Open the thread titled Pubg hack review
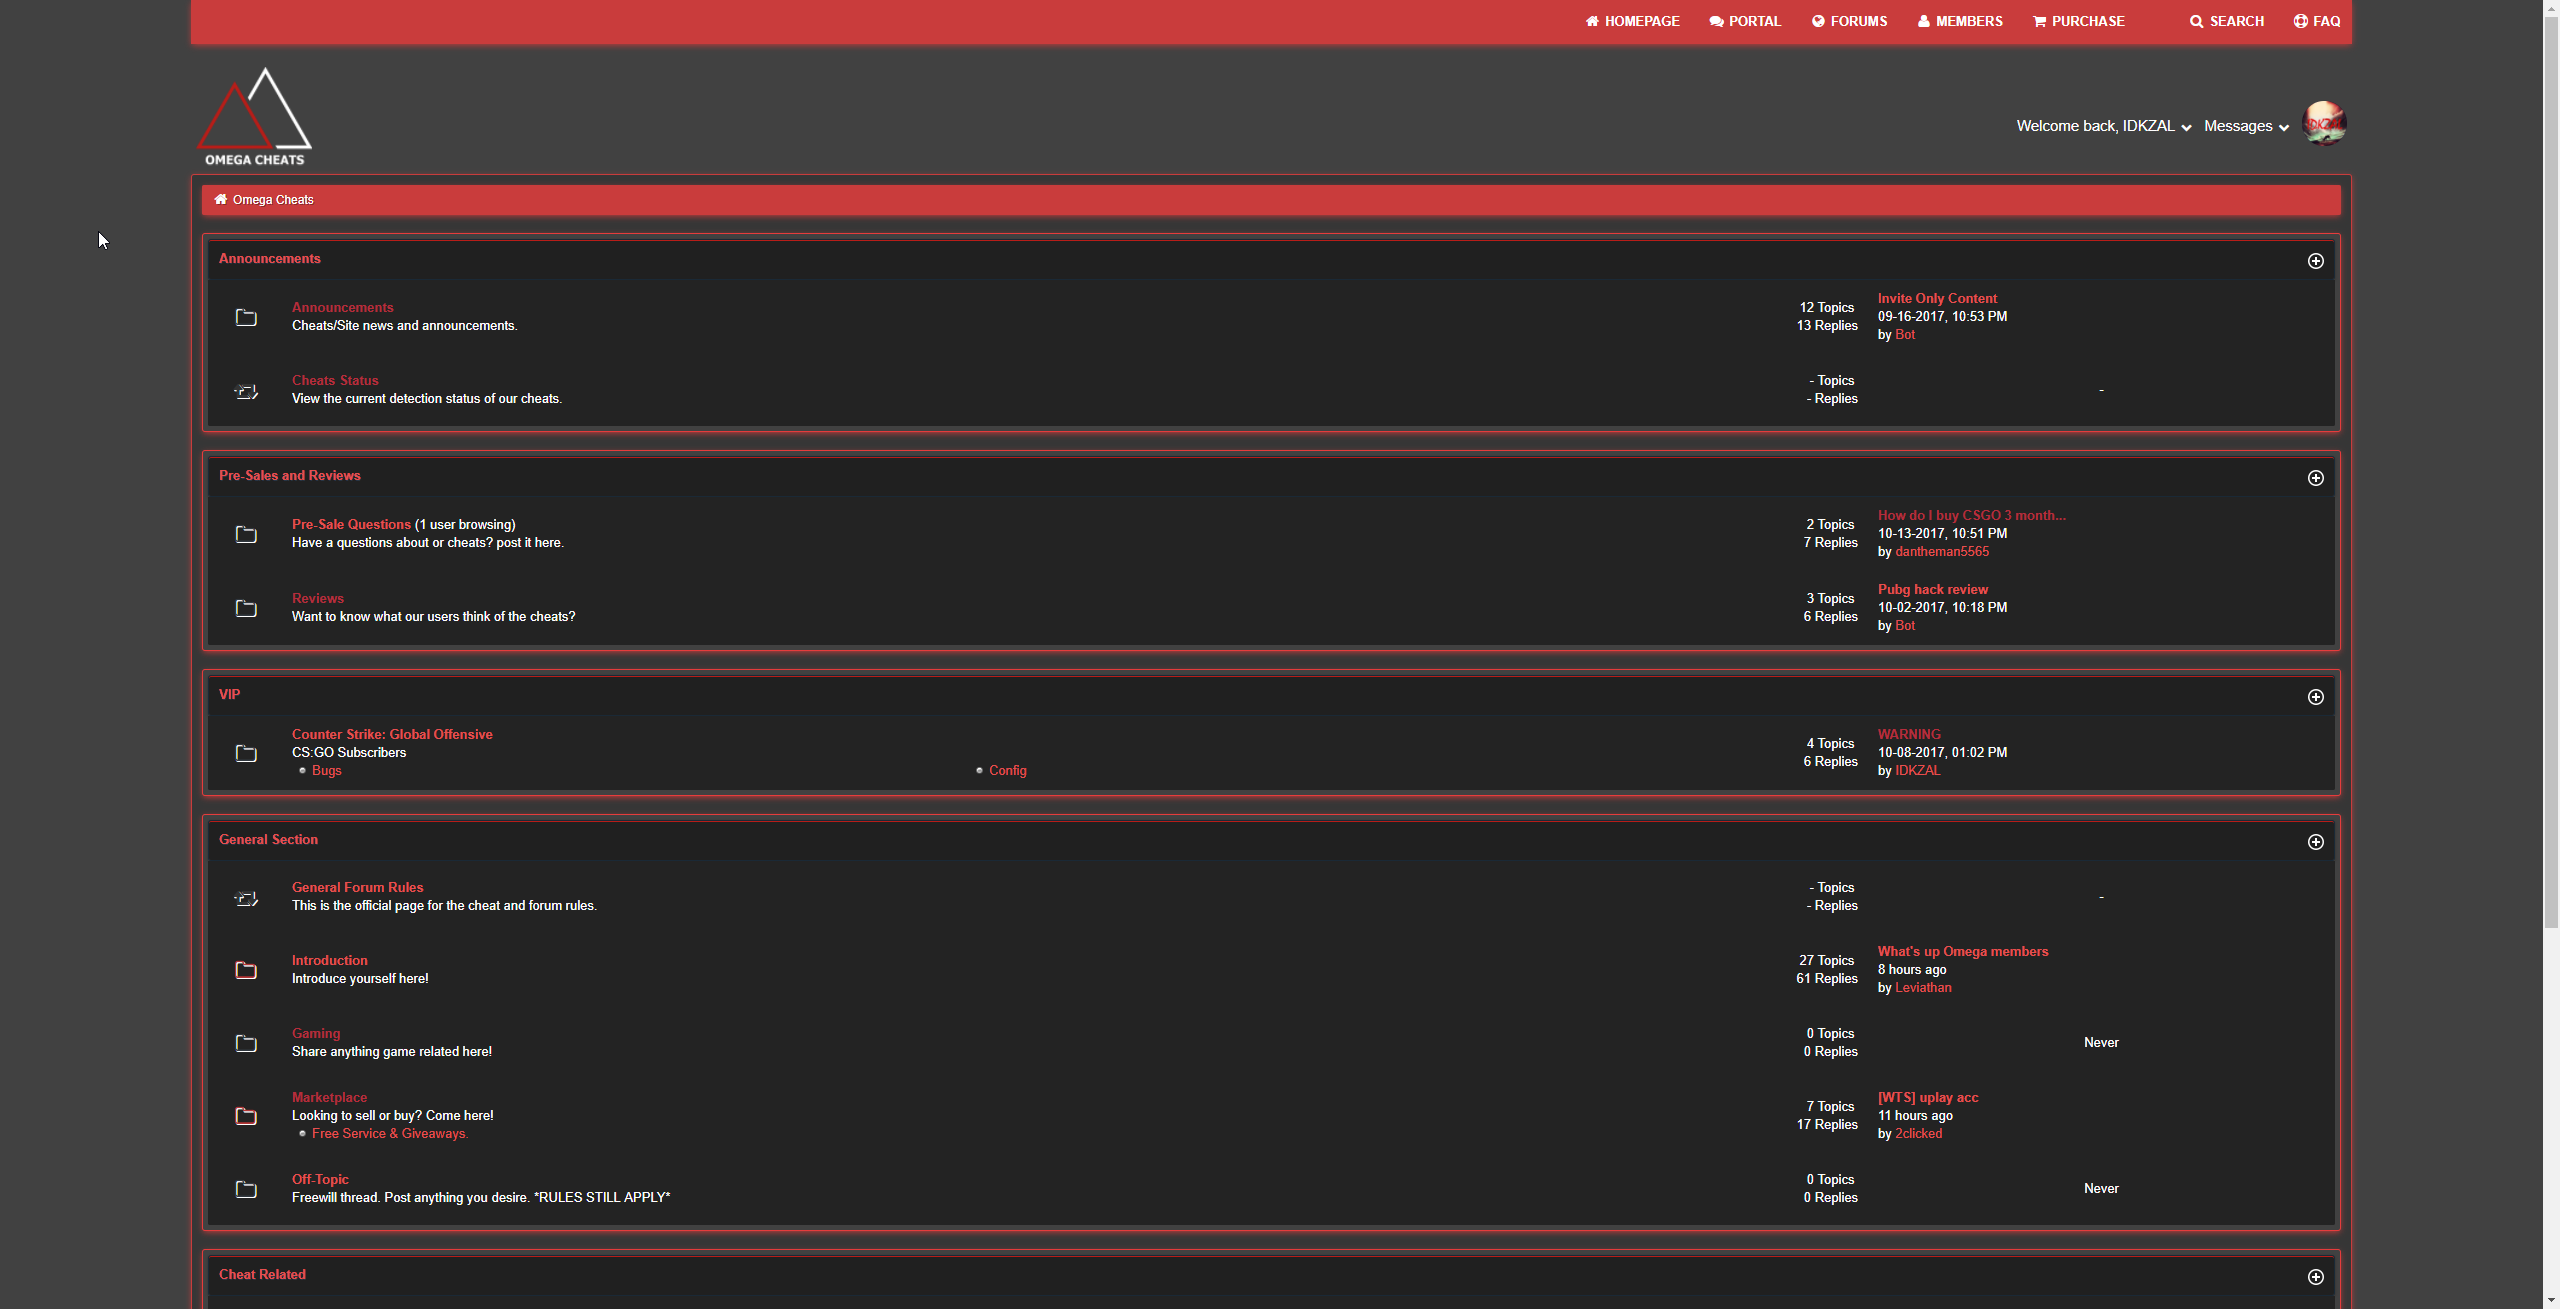This screenshot has width=2560, height=1309. (x=1932, y=589)
